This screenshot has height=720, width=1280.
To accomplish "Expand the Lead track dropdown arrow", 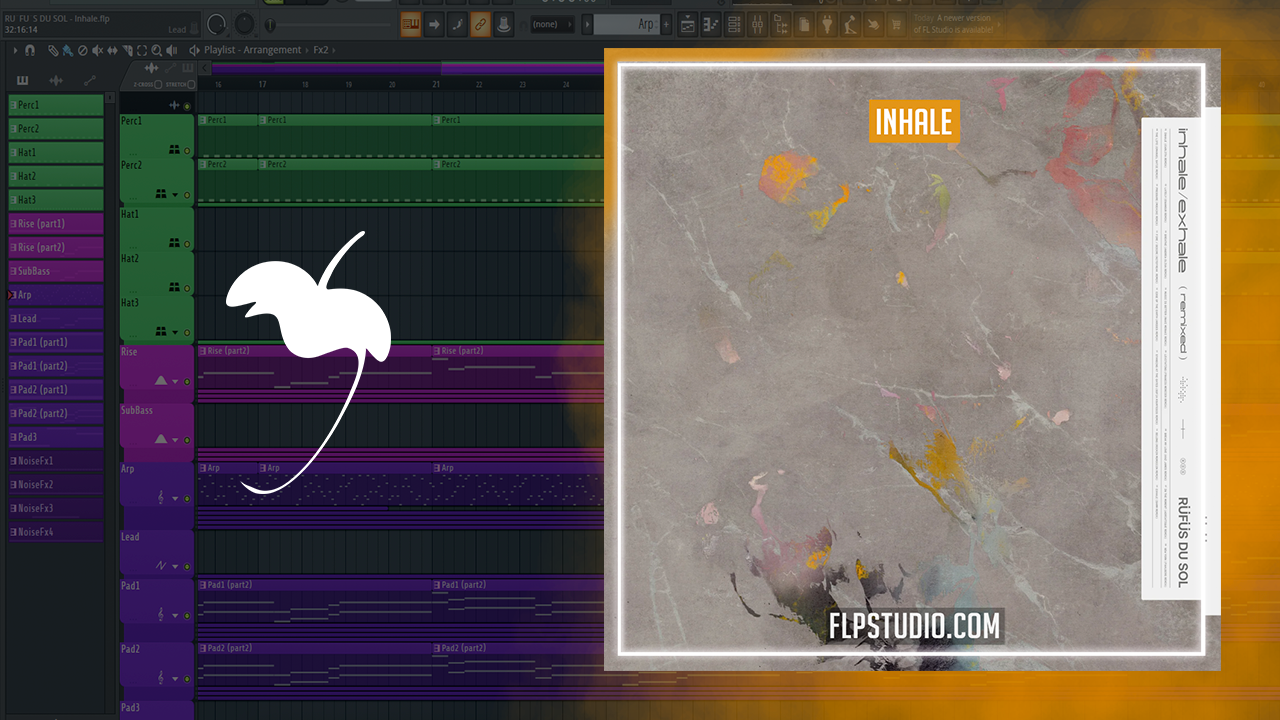I will coord(176,566).
